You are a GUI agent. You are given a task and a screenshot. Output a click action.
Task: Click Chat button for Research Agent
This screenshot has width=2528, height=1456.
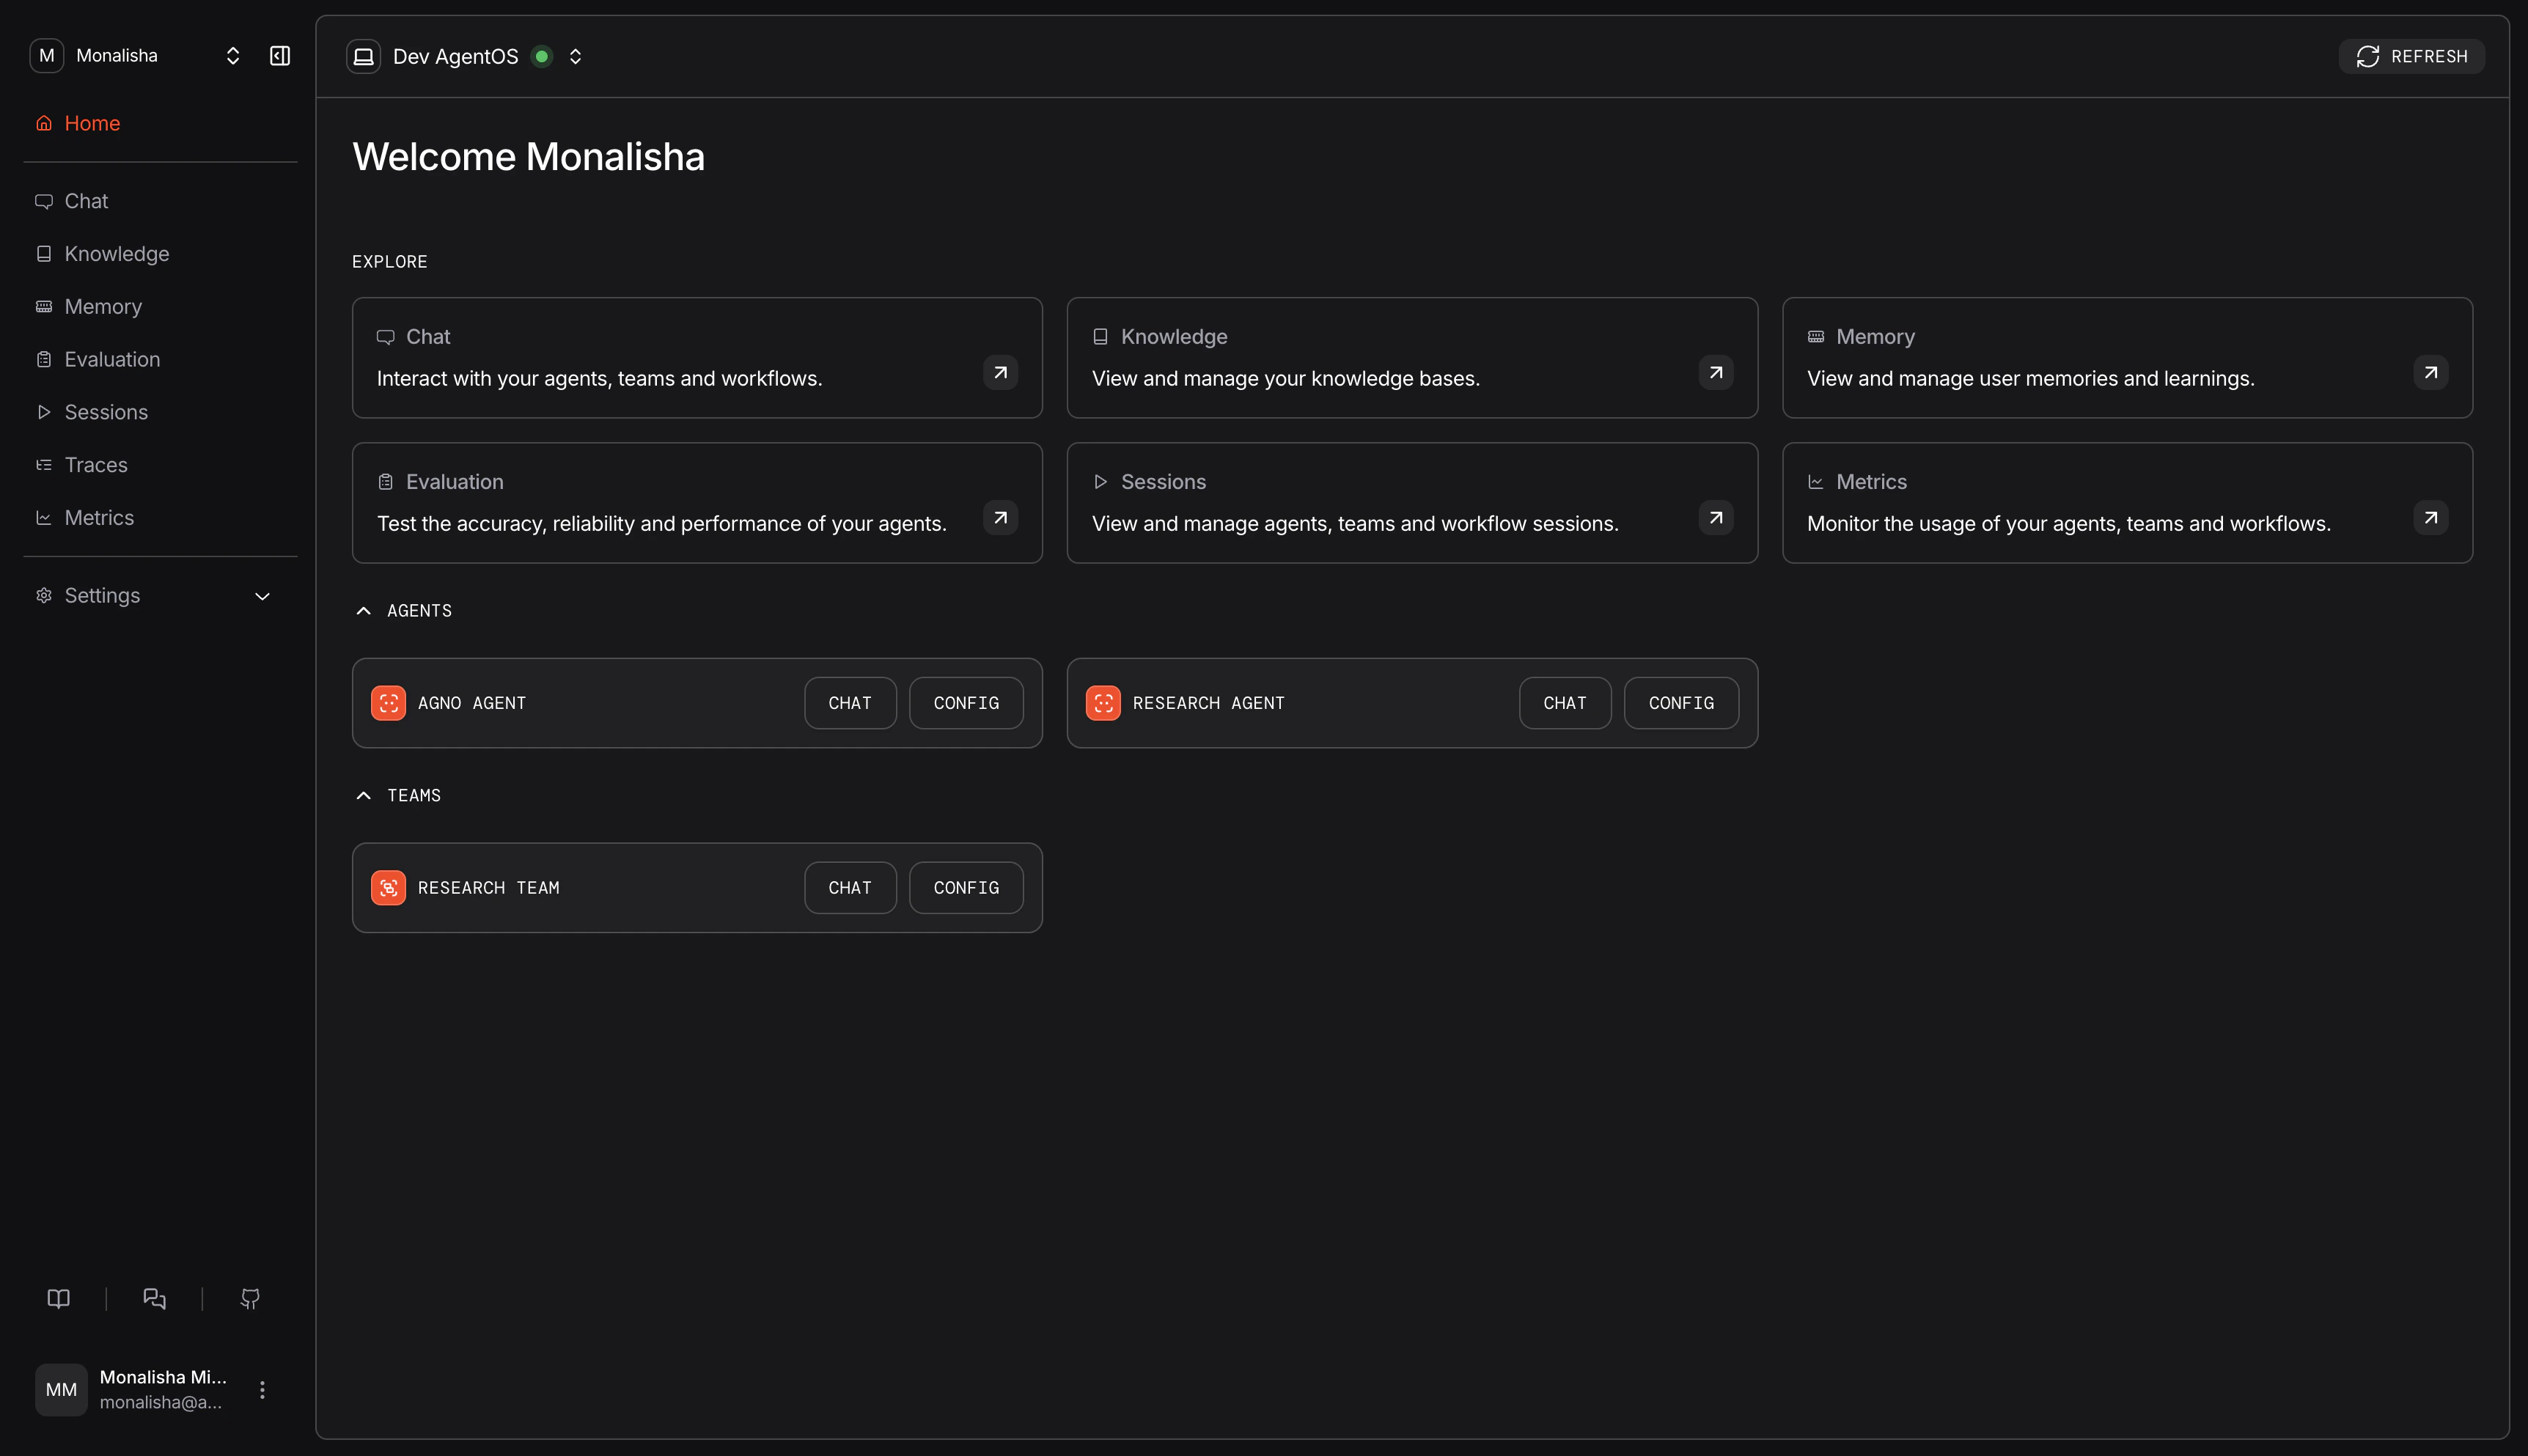click(1565, 703)
